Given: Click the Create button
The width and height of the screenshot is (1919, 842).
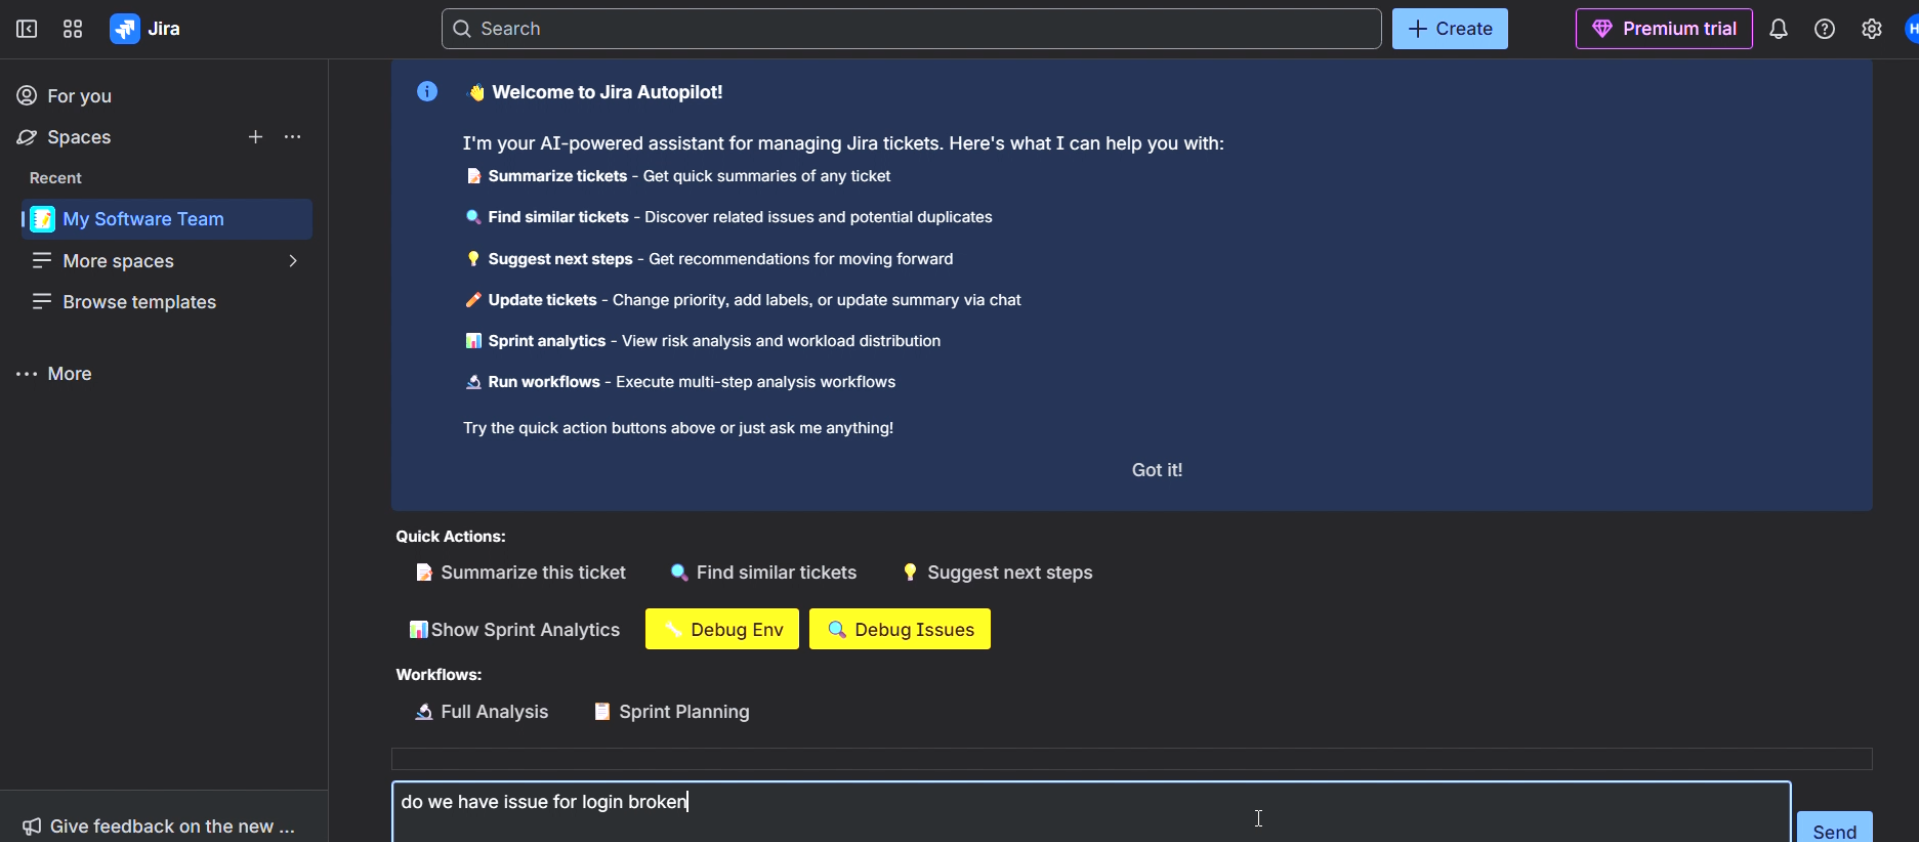Looking at the screenshot, I should click(1450, 29).
